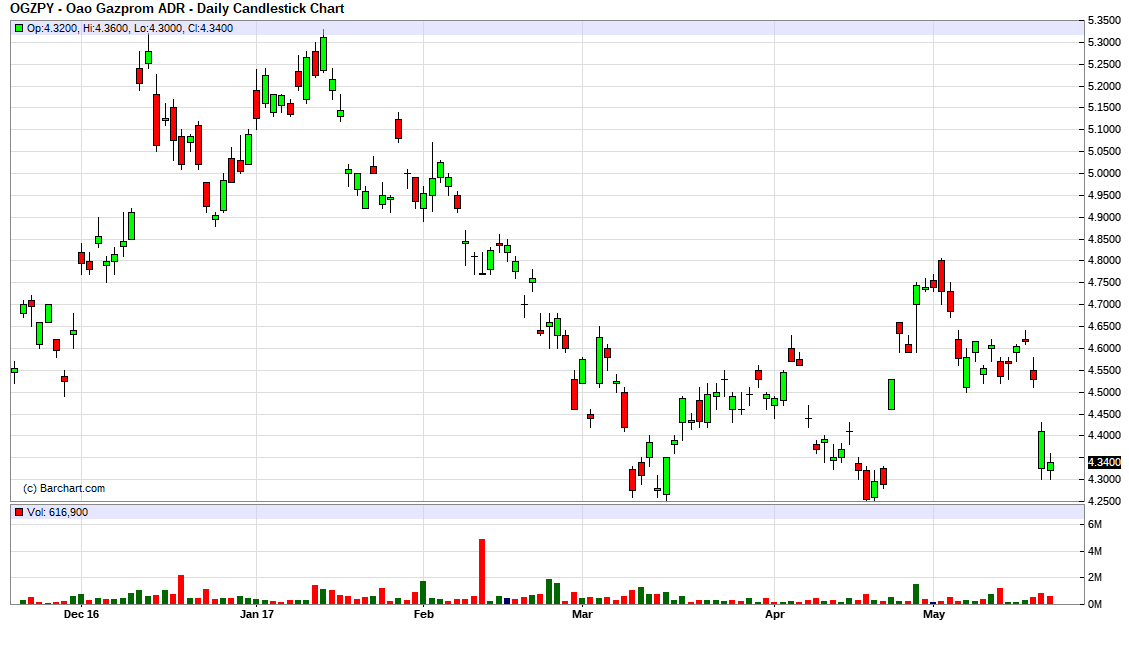Click the 4.2500 price axis label
Viewport: 1129px width, 645px height.
click(x=1105, y=501)
